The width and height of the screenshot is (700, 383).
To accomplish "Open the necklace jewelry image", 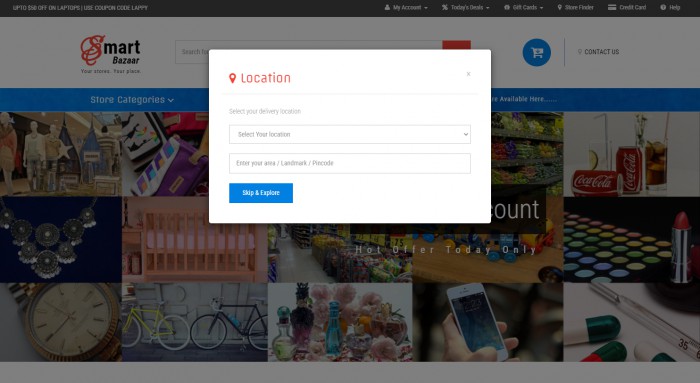I will point(61,240).
